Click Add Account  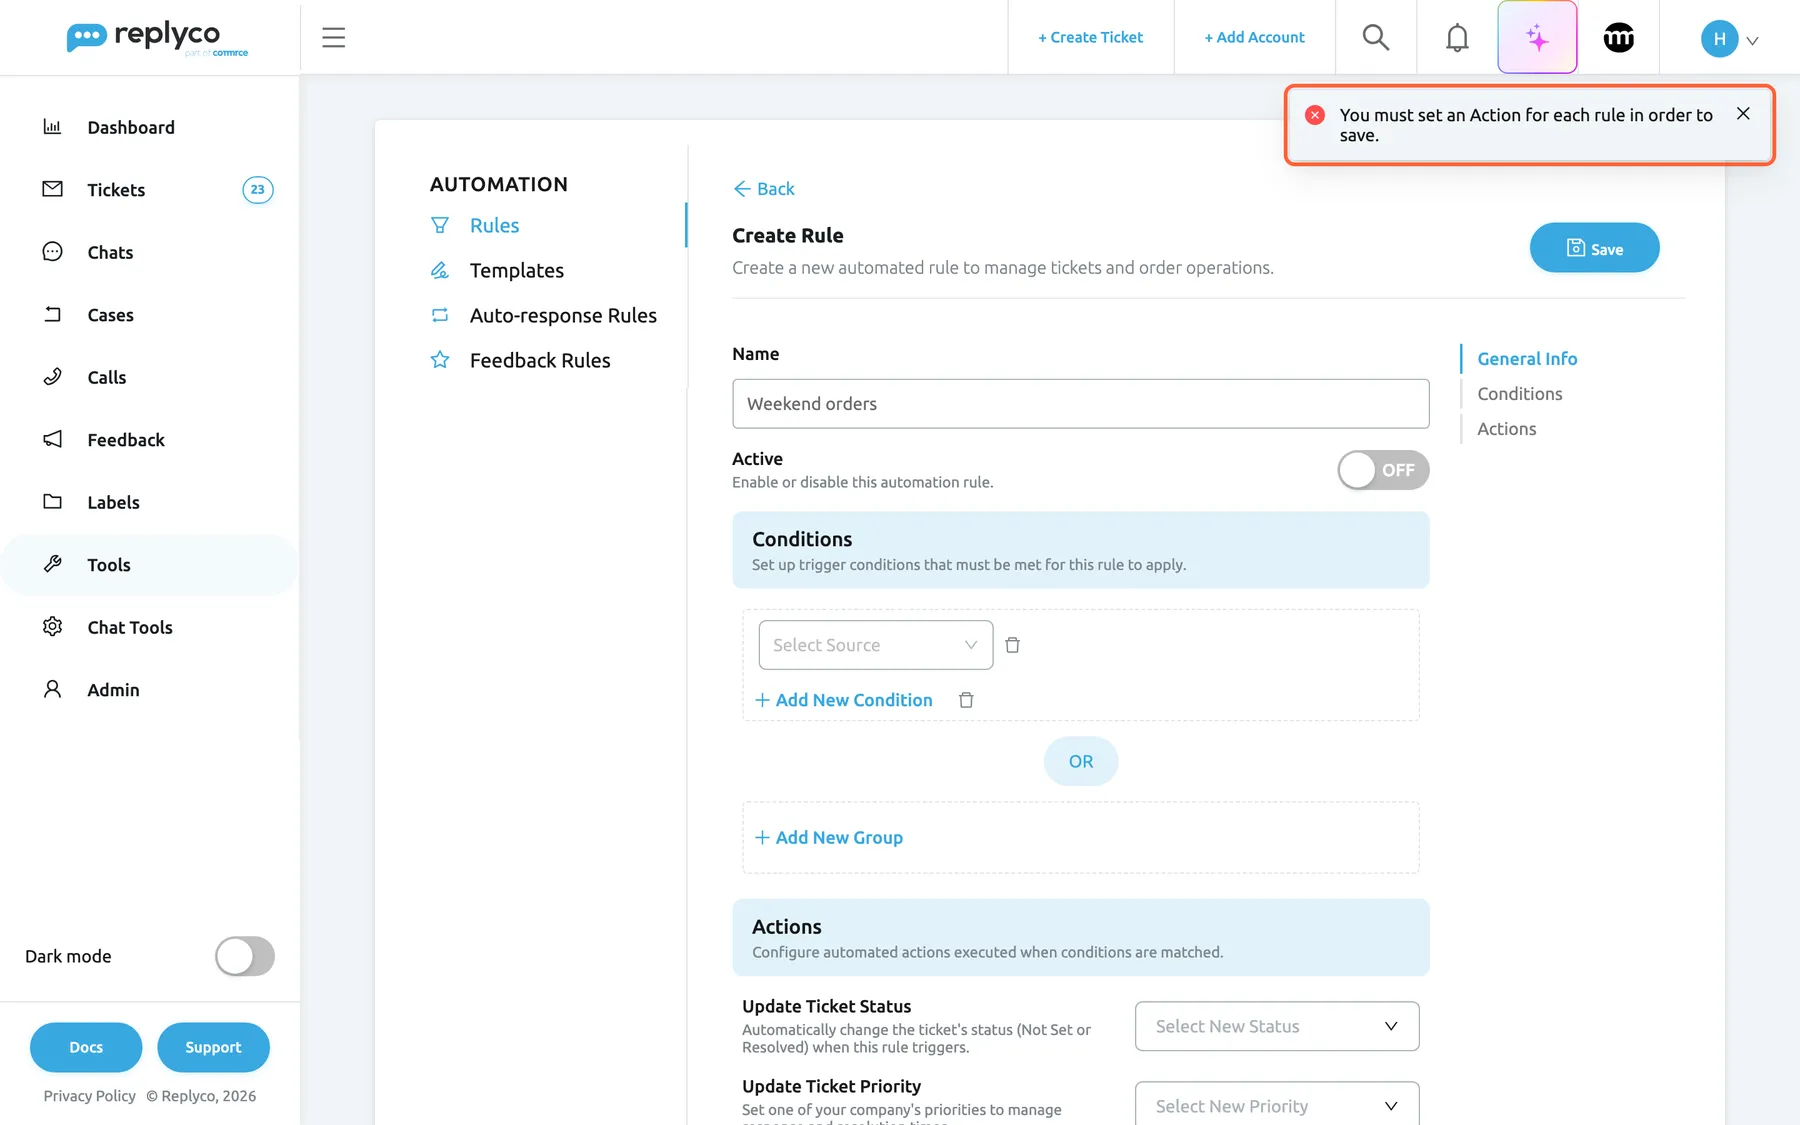click(1254, 37)
